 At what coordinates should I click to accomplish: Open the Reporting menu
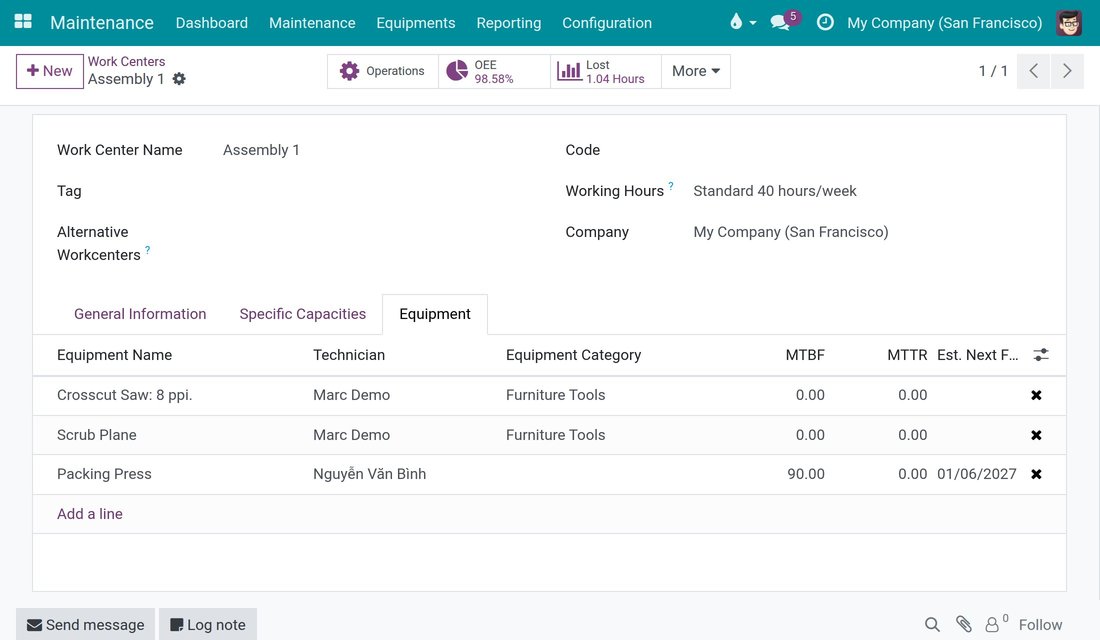point(509,22)
